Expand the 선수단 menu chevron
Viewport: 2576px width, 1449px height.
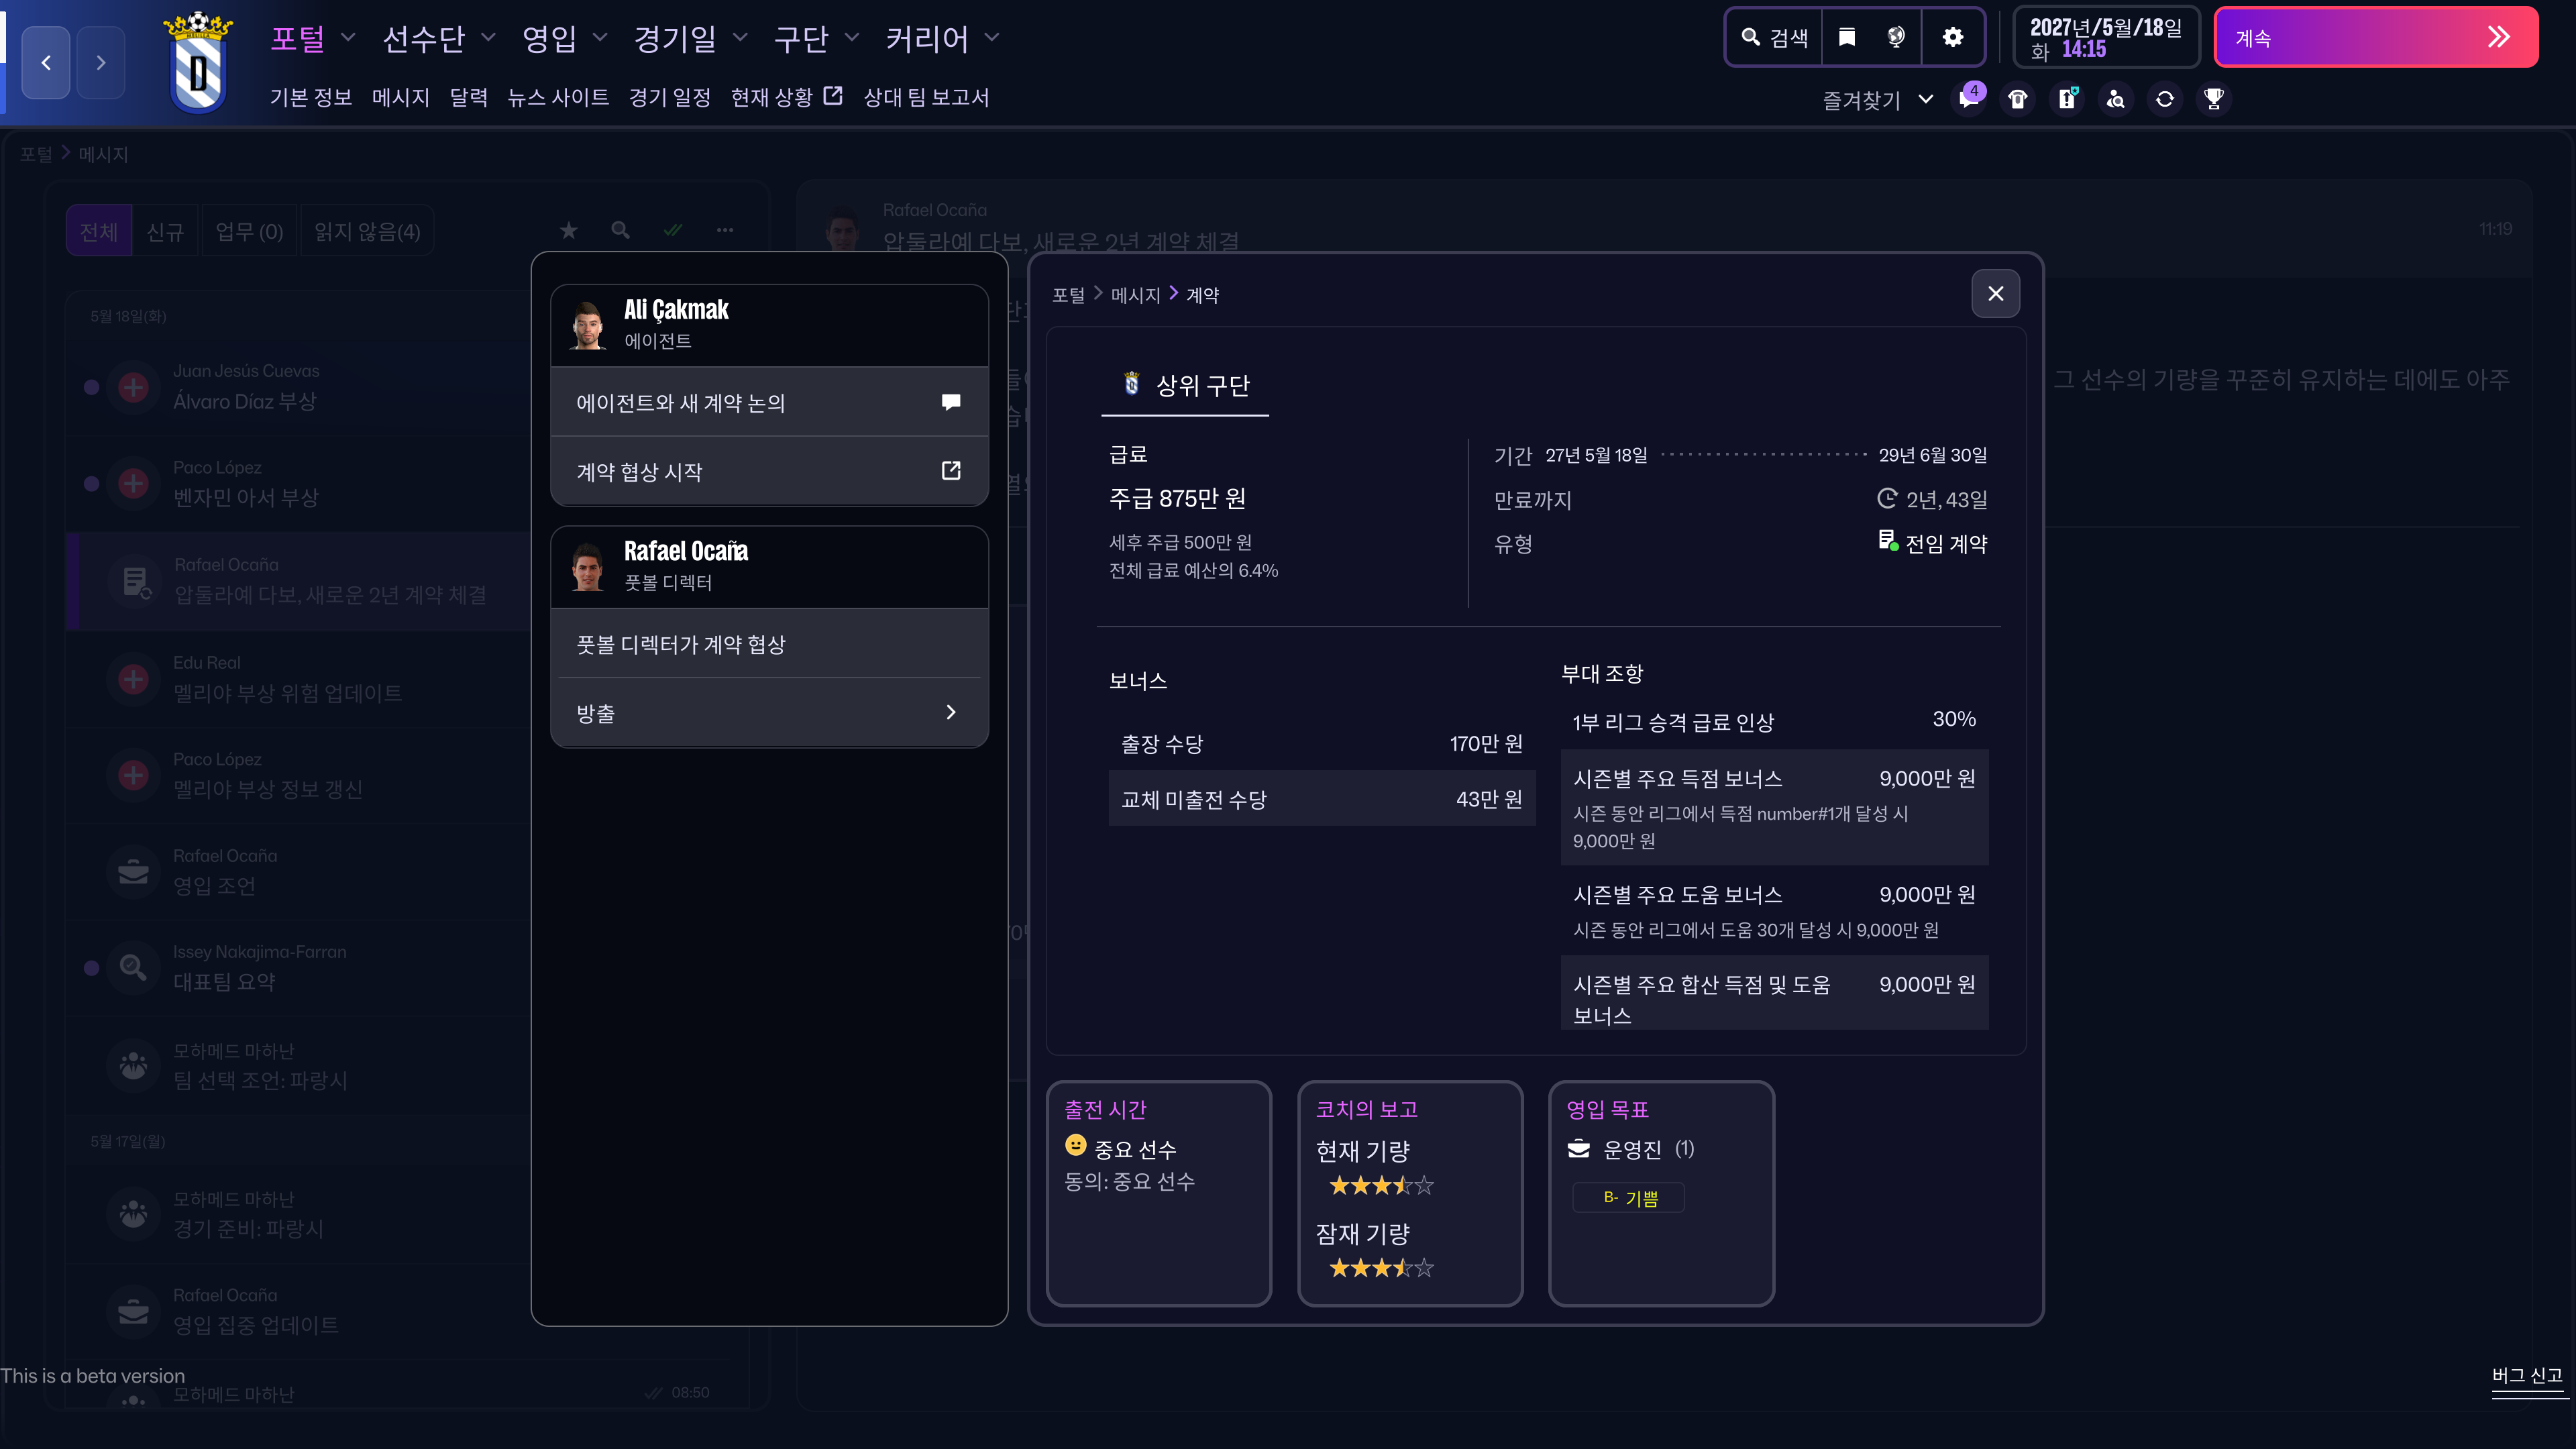[488, 38]
